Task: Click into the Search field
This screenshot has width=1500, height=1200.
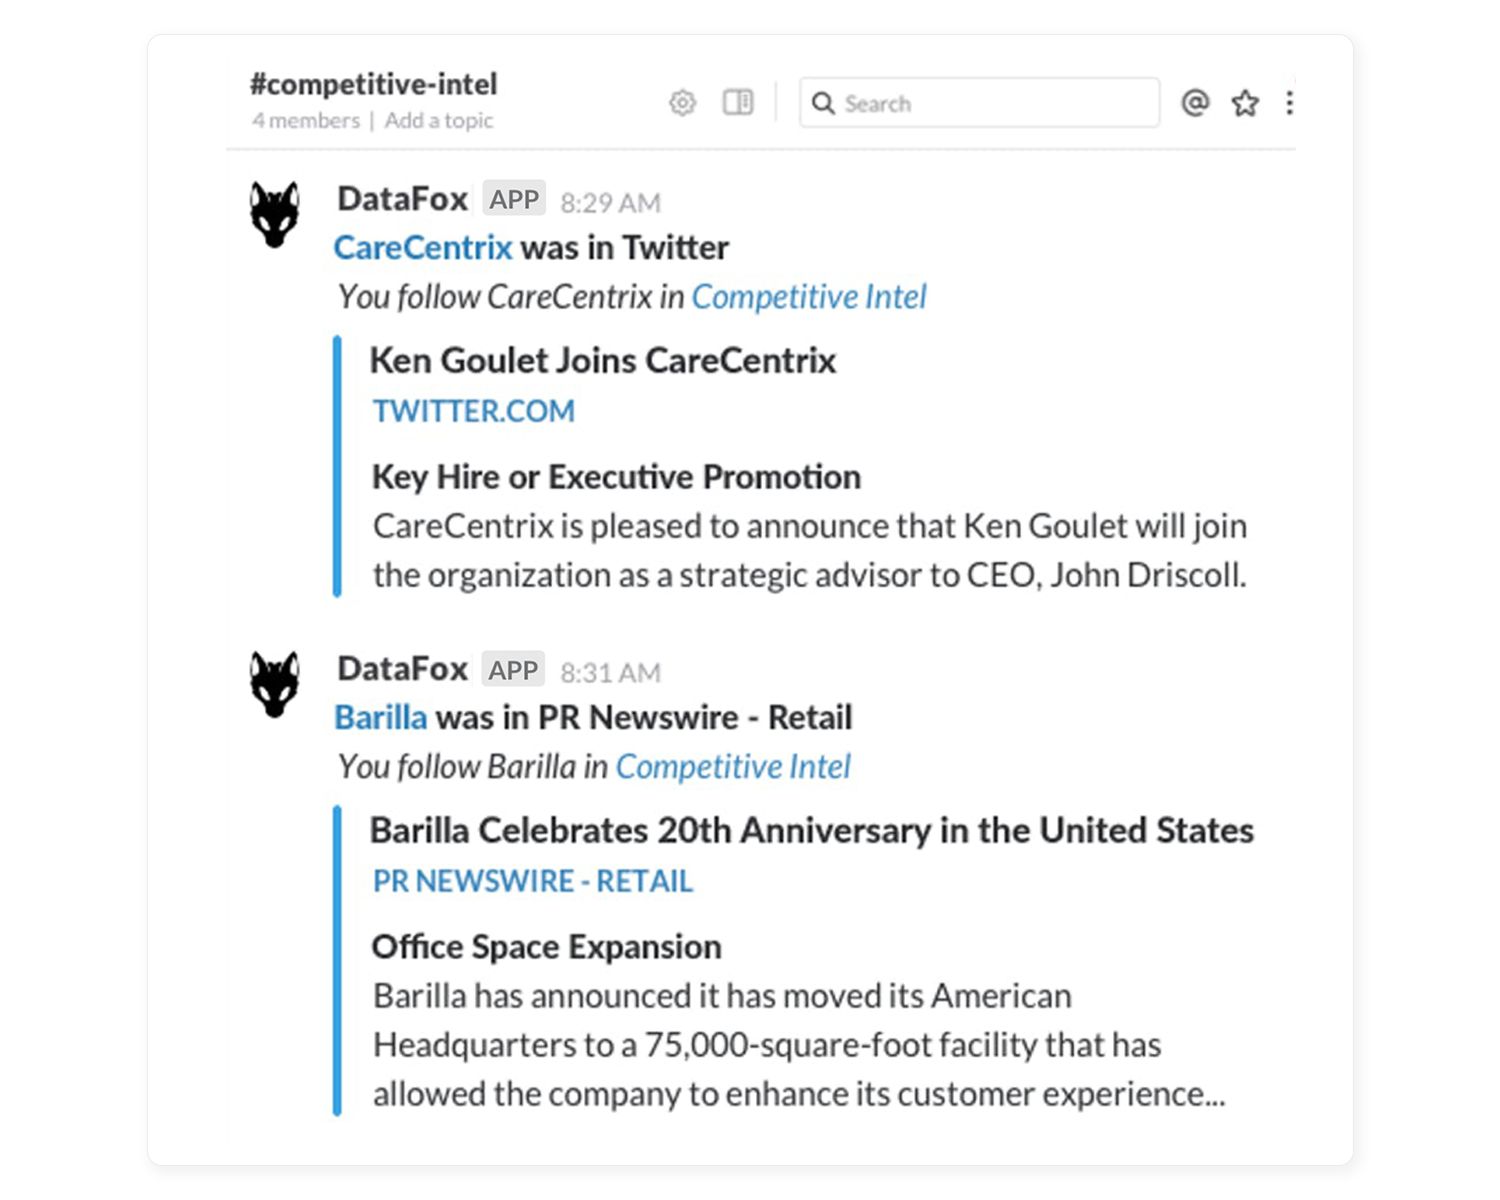Action: pos(979,102)
